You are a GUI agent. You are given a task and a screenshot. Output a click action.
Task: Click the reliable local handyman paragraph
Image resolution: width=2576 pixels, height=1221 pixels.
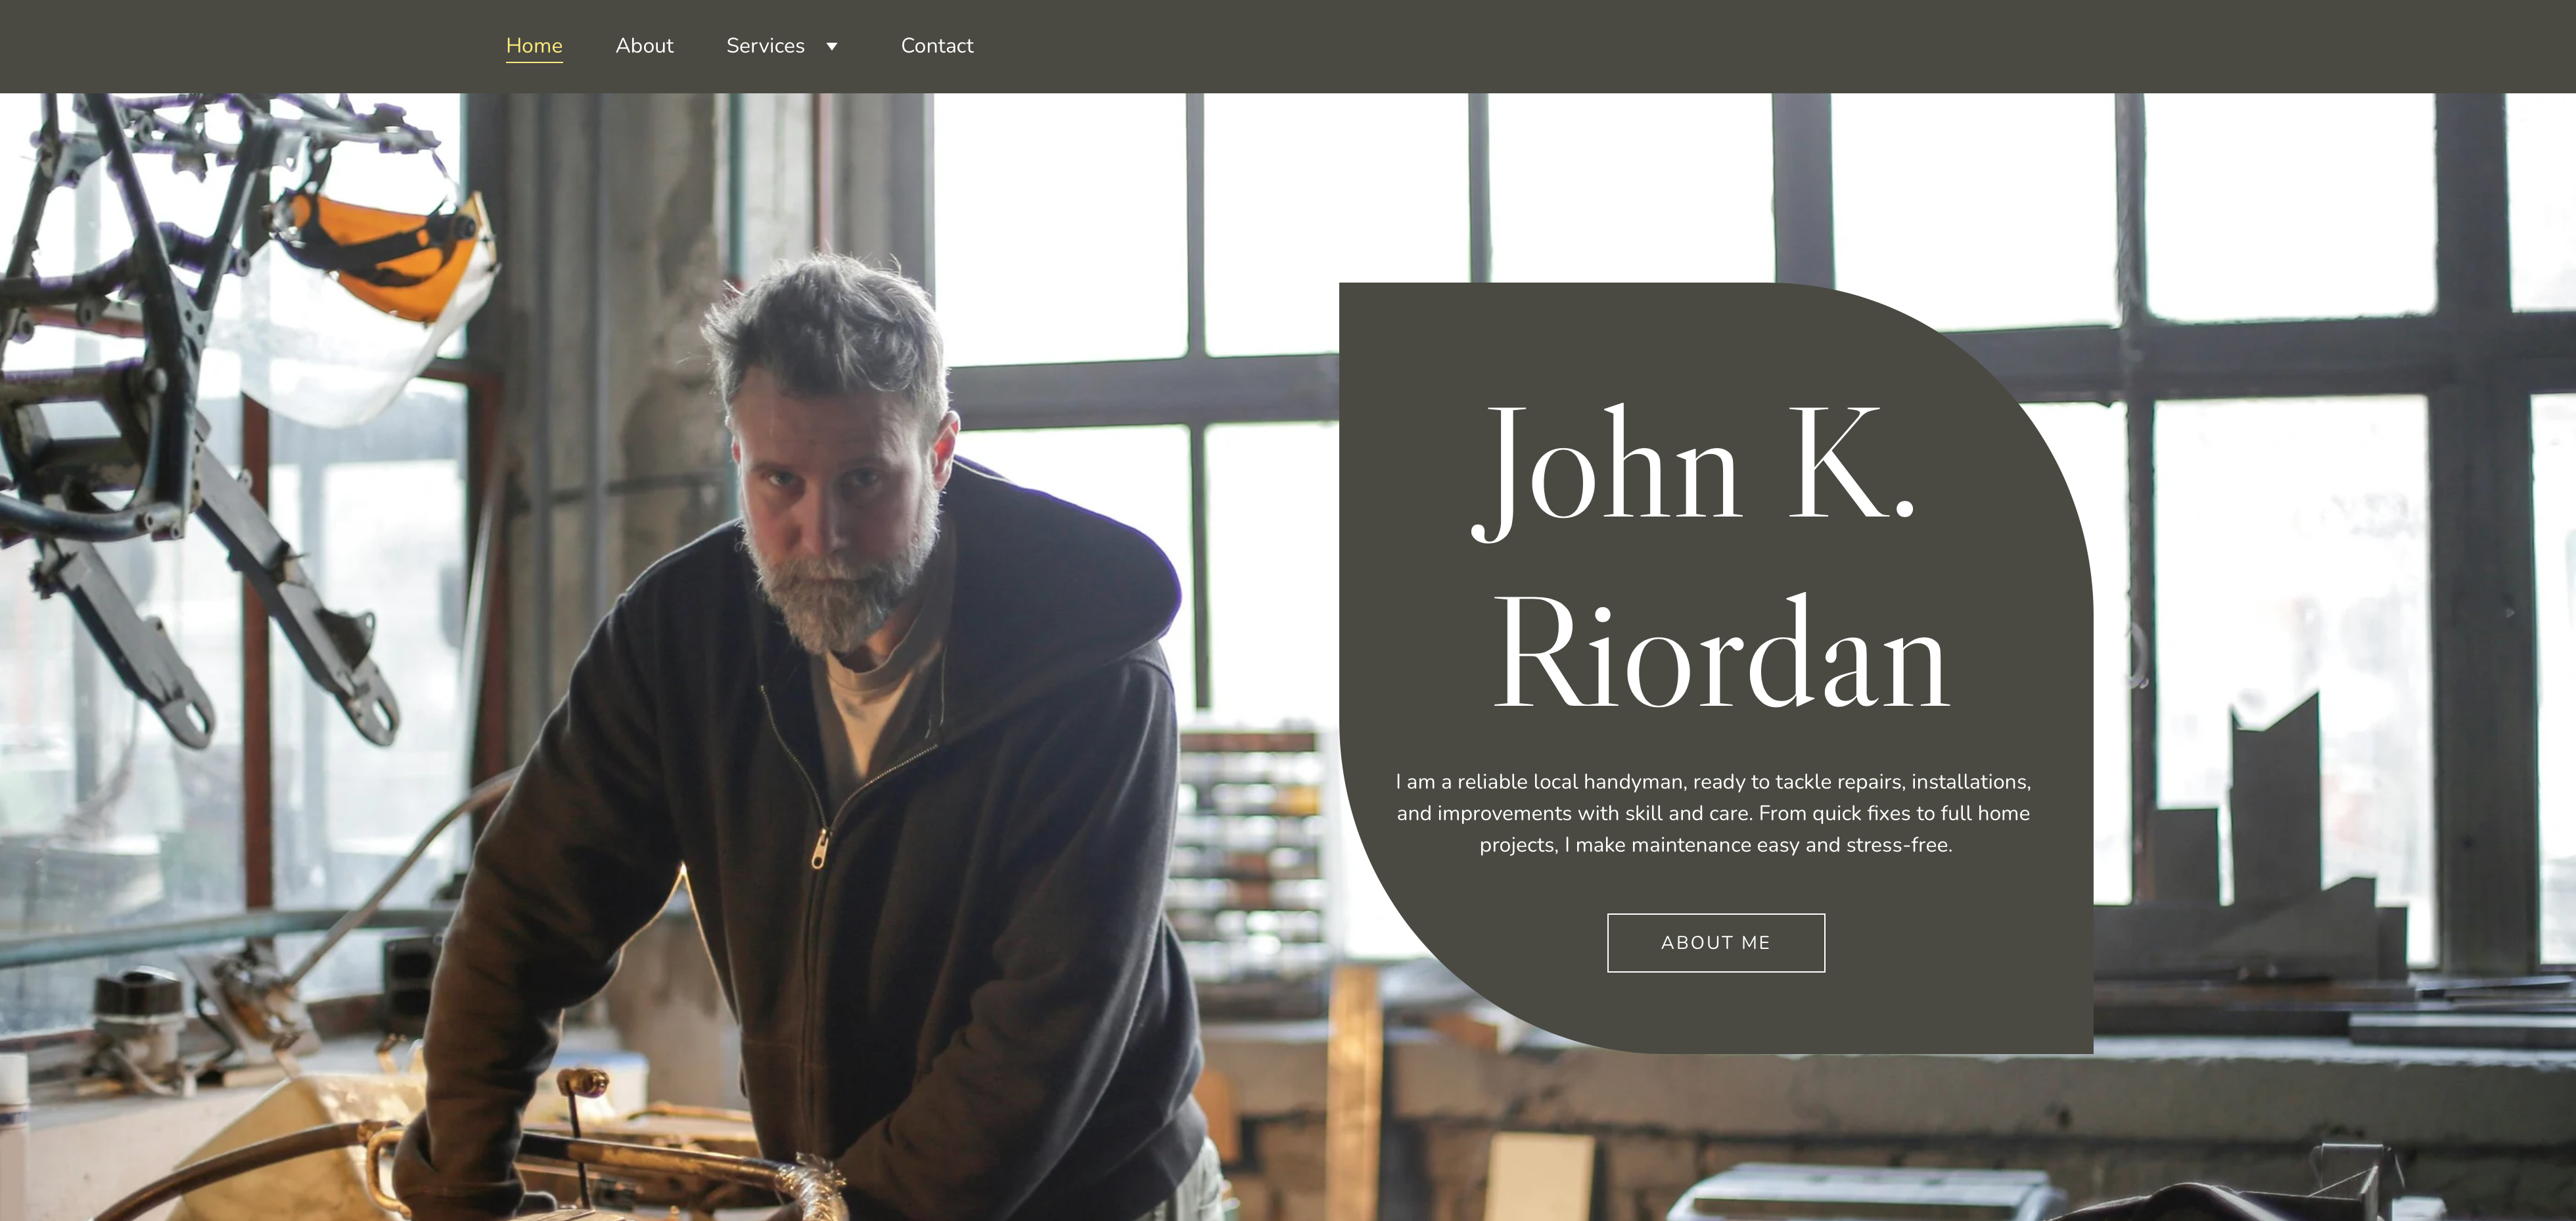click(x=1715, y=813)
